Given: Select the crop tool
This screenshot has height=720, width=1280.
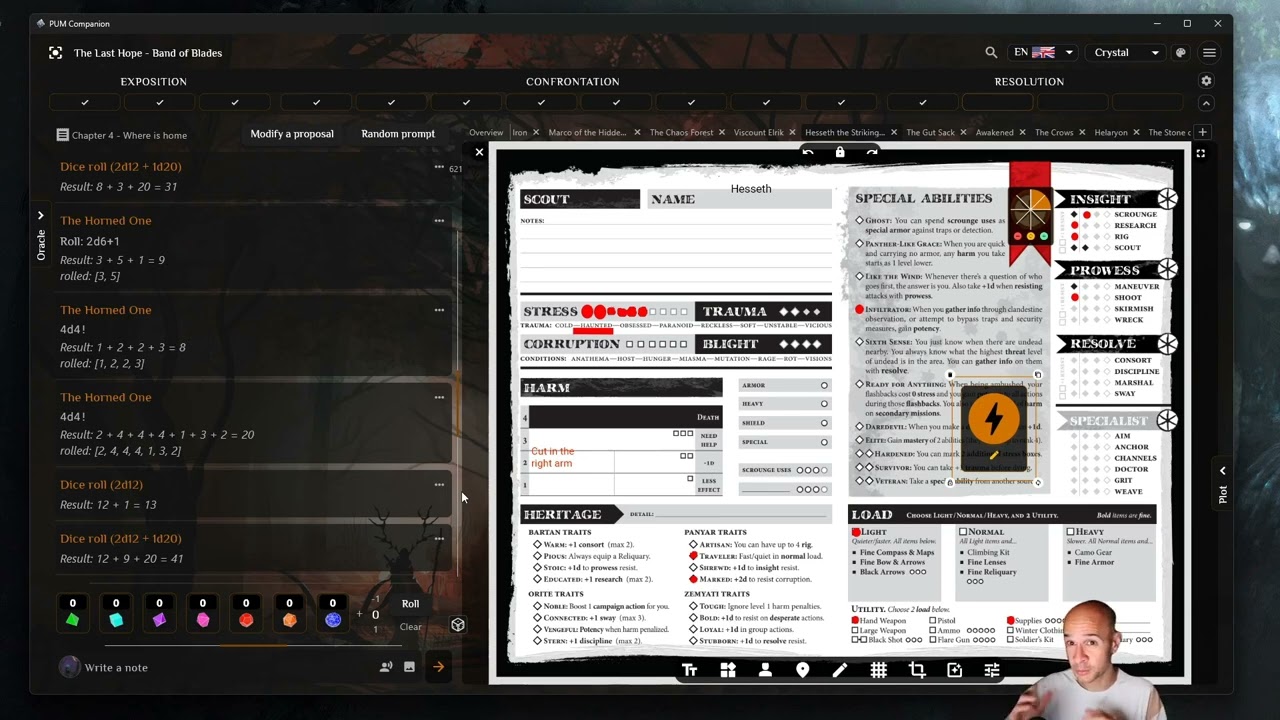Looking at the screenshot, I should pyautogui.click(x=916, y=670).
